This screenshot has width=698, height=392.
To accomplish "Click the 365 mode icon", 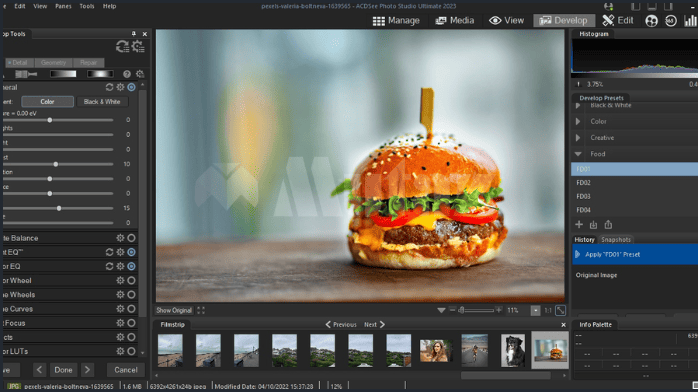I will click(x=671, y=20).
